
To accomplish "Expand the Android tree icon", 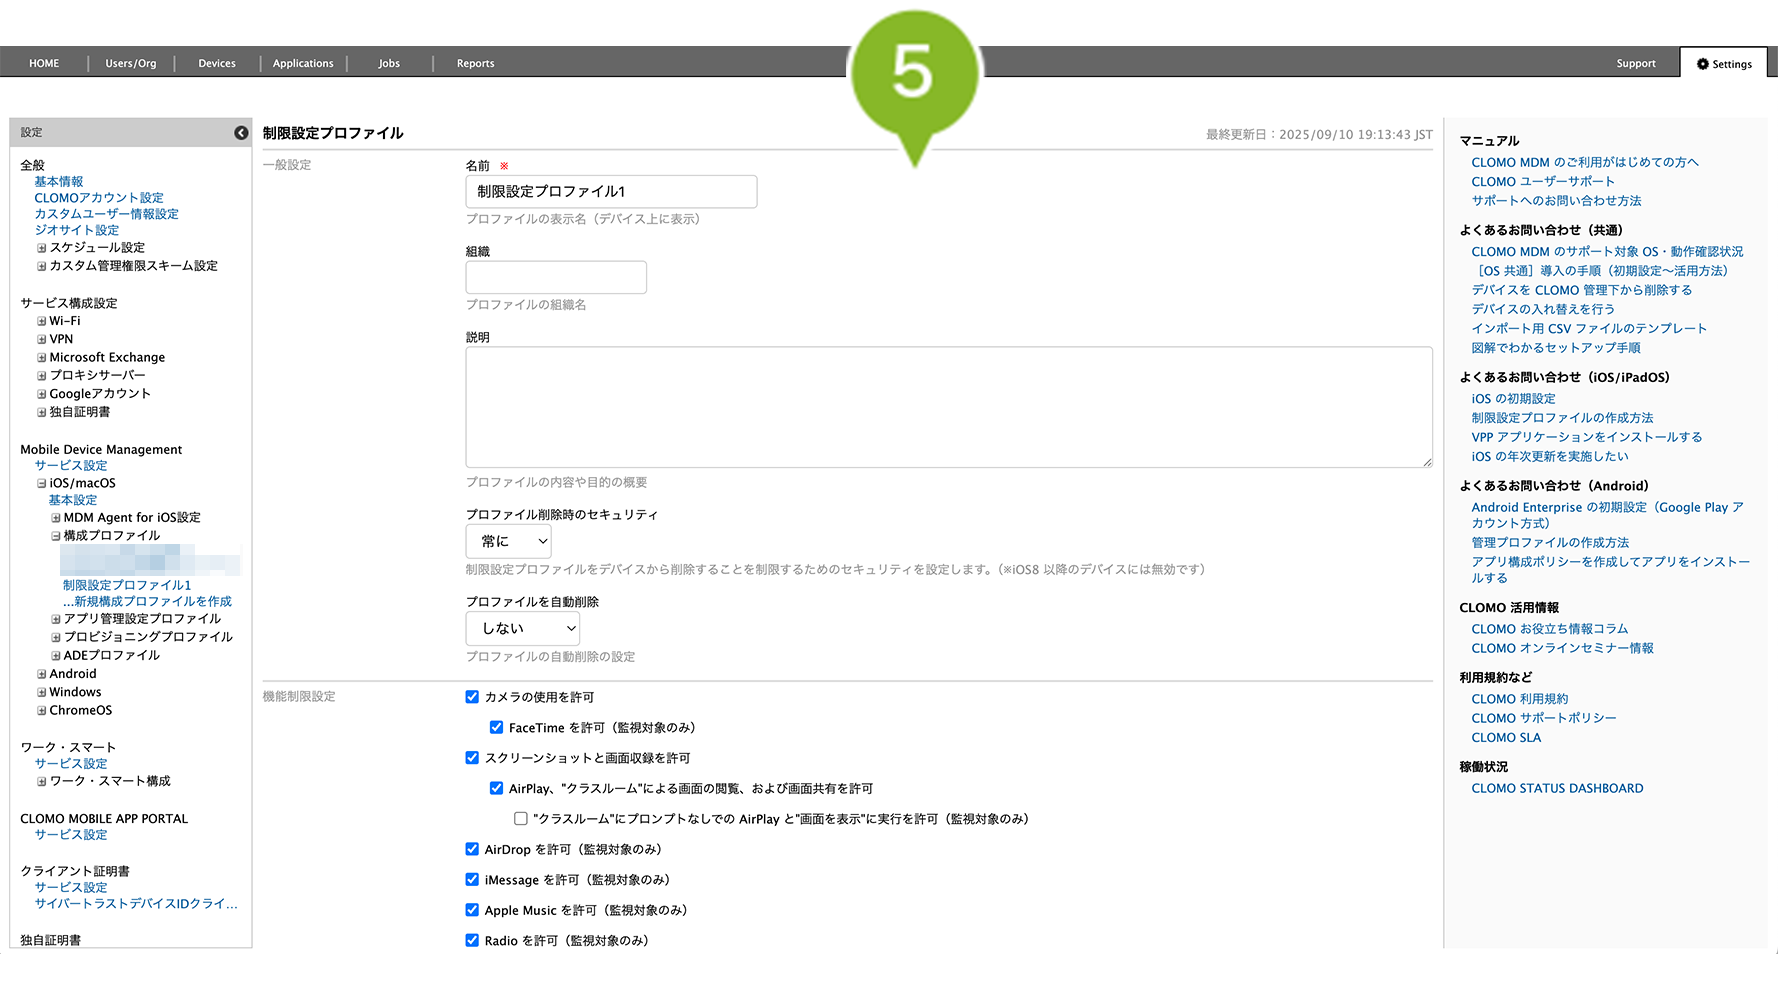I will pyautogui.click(x=42, y=675).
